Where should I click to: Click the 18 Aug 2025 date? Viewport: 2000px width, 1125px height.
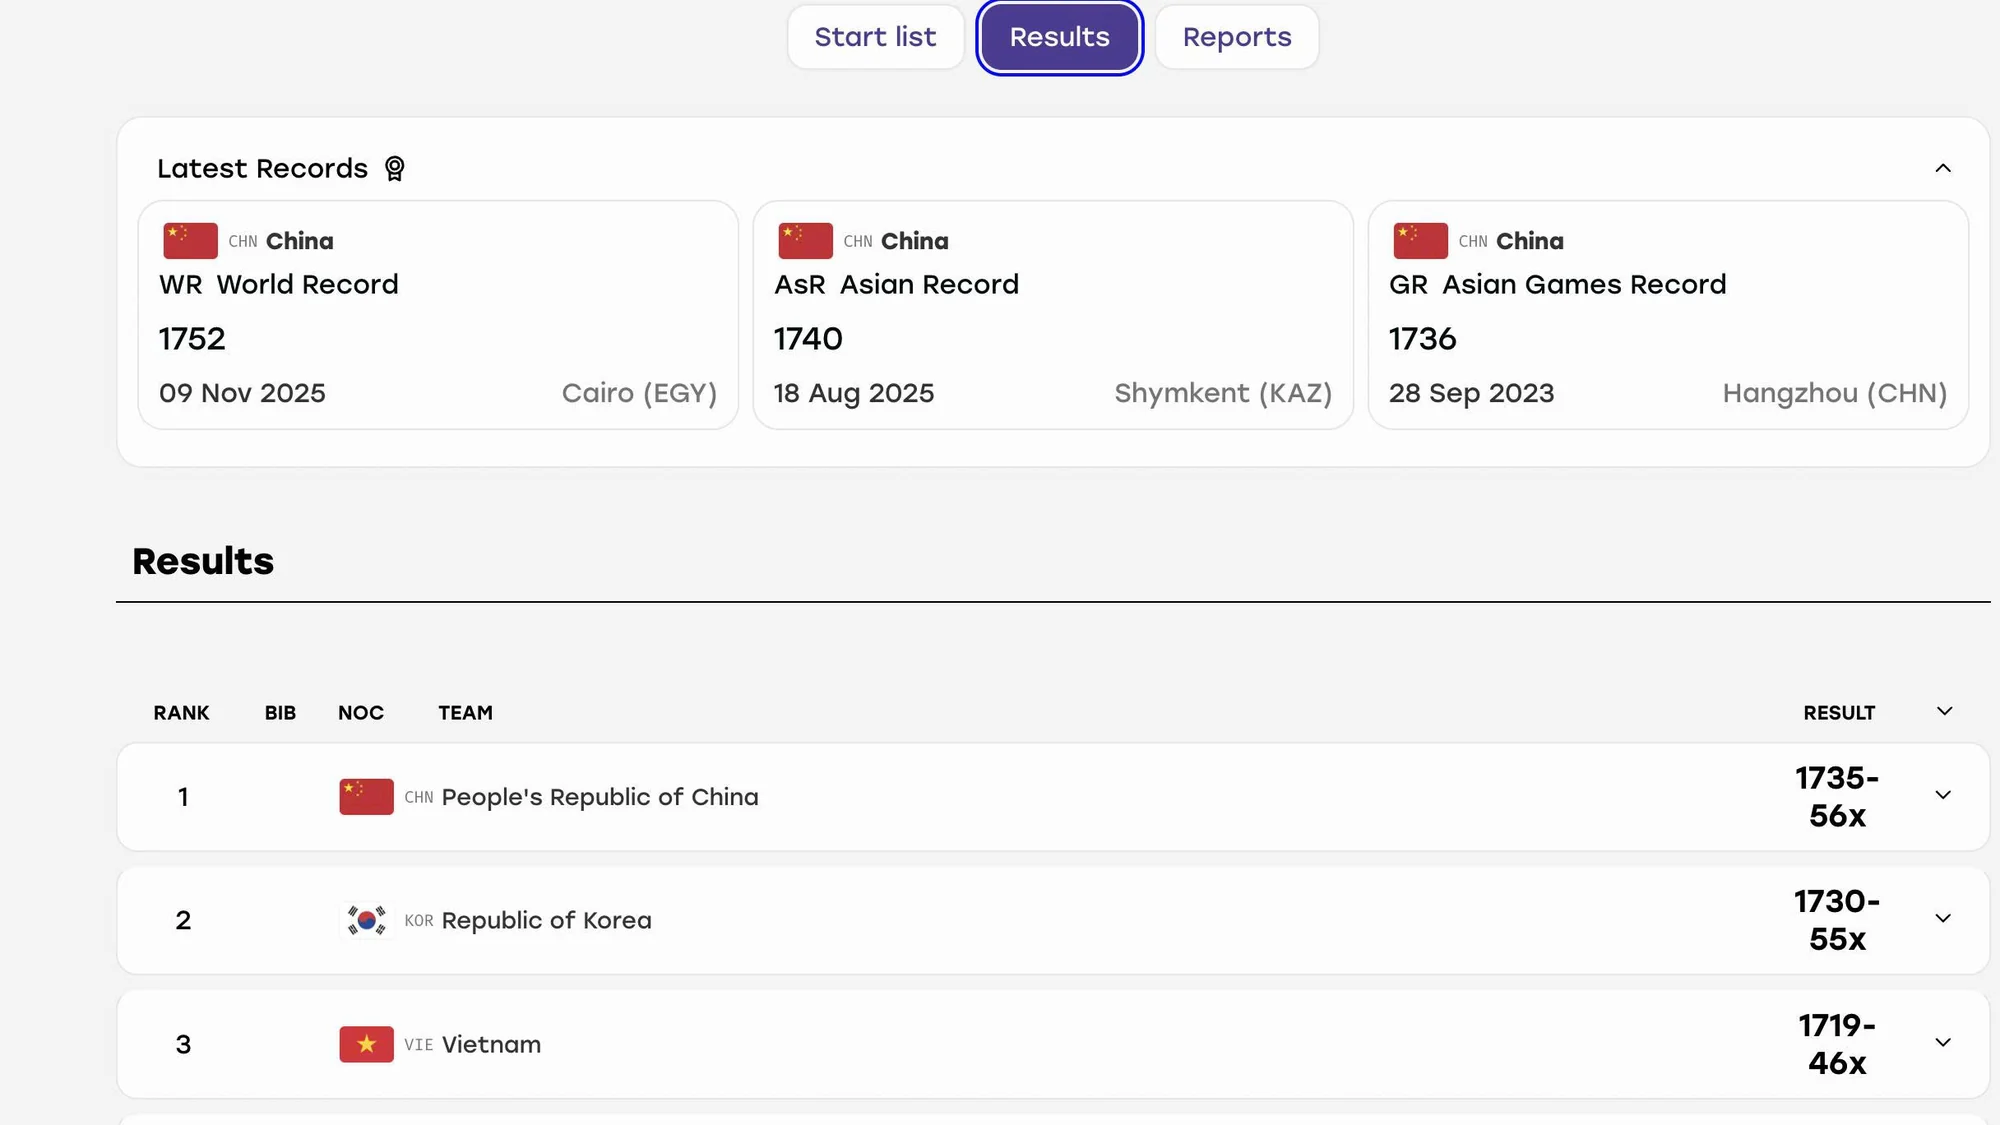854,393
